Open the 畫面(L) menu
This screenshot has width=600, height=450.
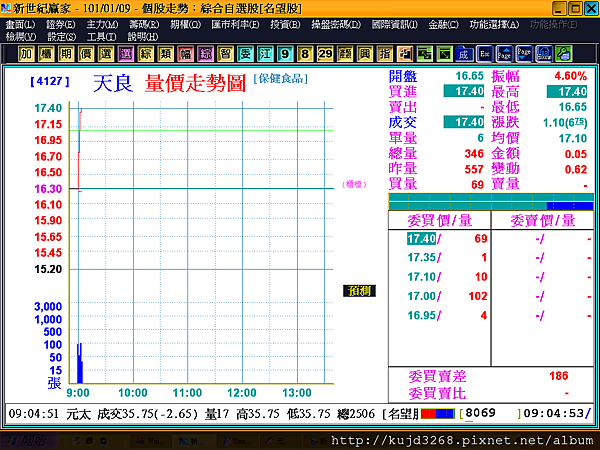pyautogui.click(x=20, y=25)
